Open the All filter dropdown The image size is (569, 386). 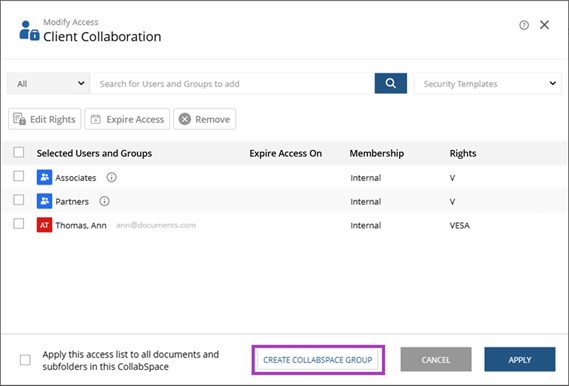click(48, 83)
